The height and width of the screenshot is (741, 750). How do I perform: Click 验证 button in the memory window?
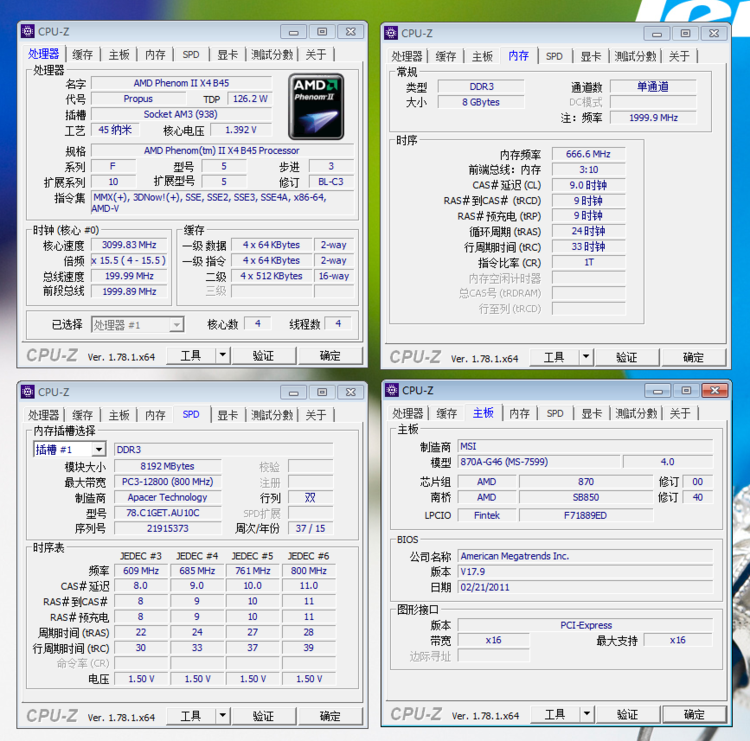click(627, 357)
